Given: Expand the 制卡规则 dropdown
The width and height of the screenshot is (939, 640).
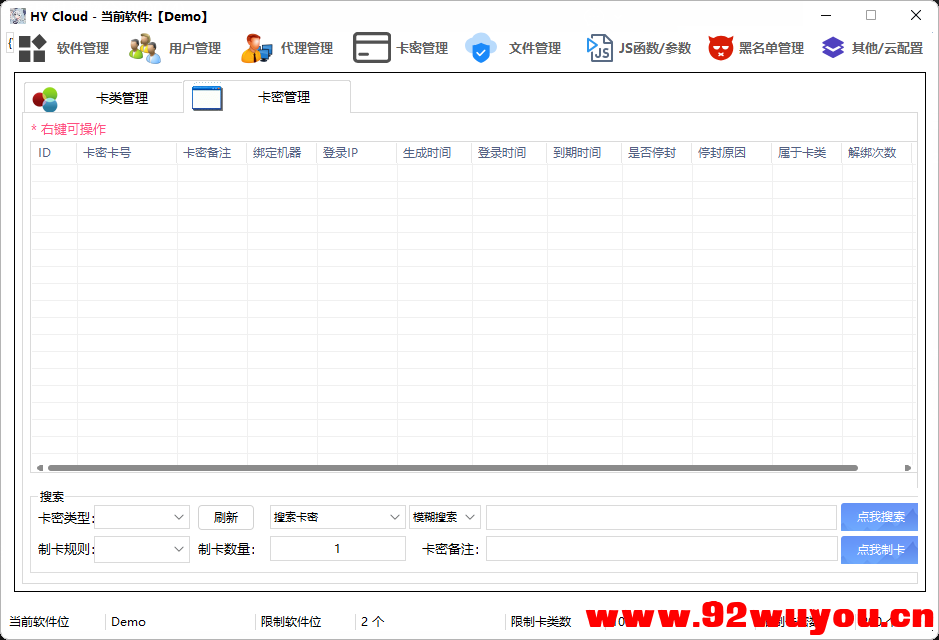Looking at the screenshot, I should pos(141,549).
